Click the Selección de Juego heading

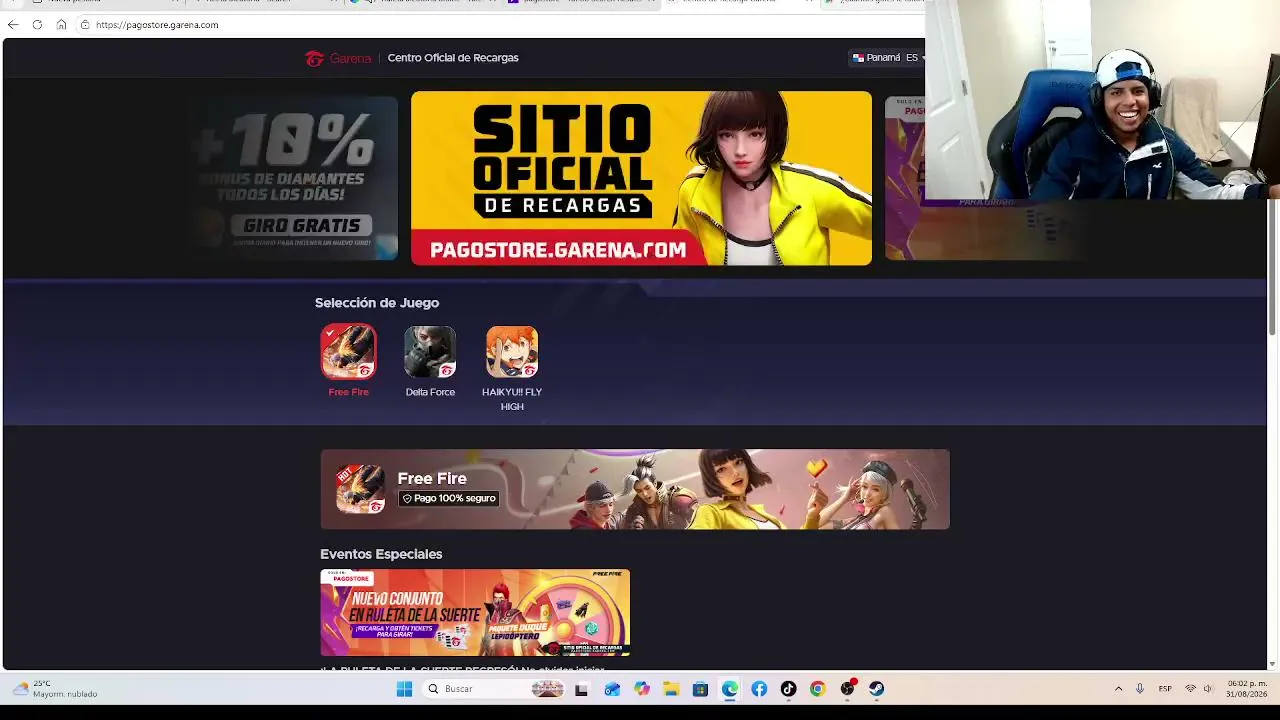point(377,303)
